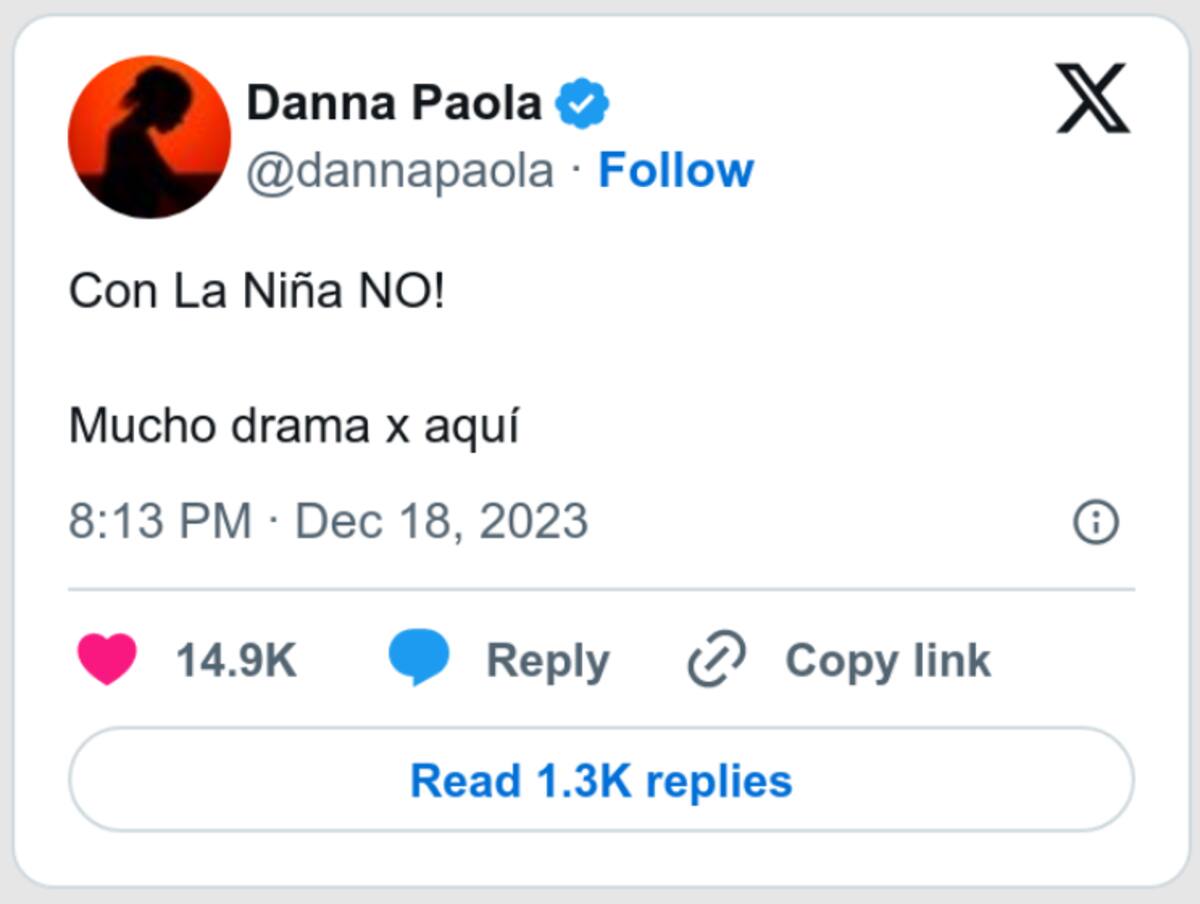Click the chain link copy icon
Screen dimensions: 1200x904
[x=717, y=660]
